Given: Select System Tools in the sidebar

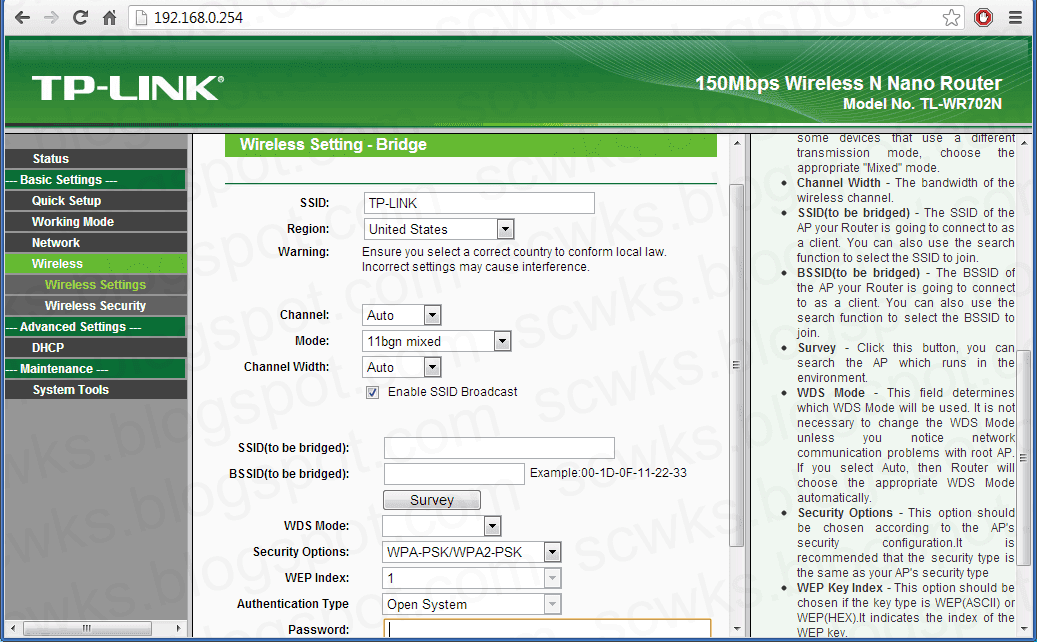Looking at the screenshot, I should [95, 389].
